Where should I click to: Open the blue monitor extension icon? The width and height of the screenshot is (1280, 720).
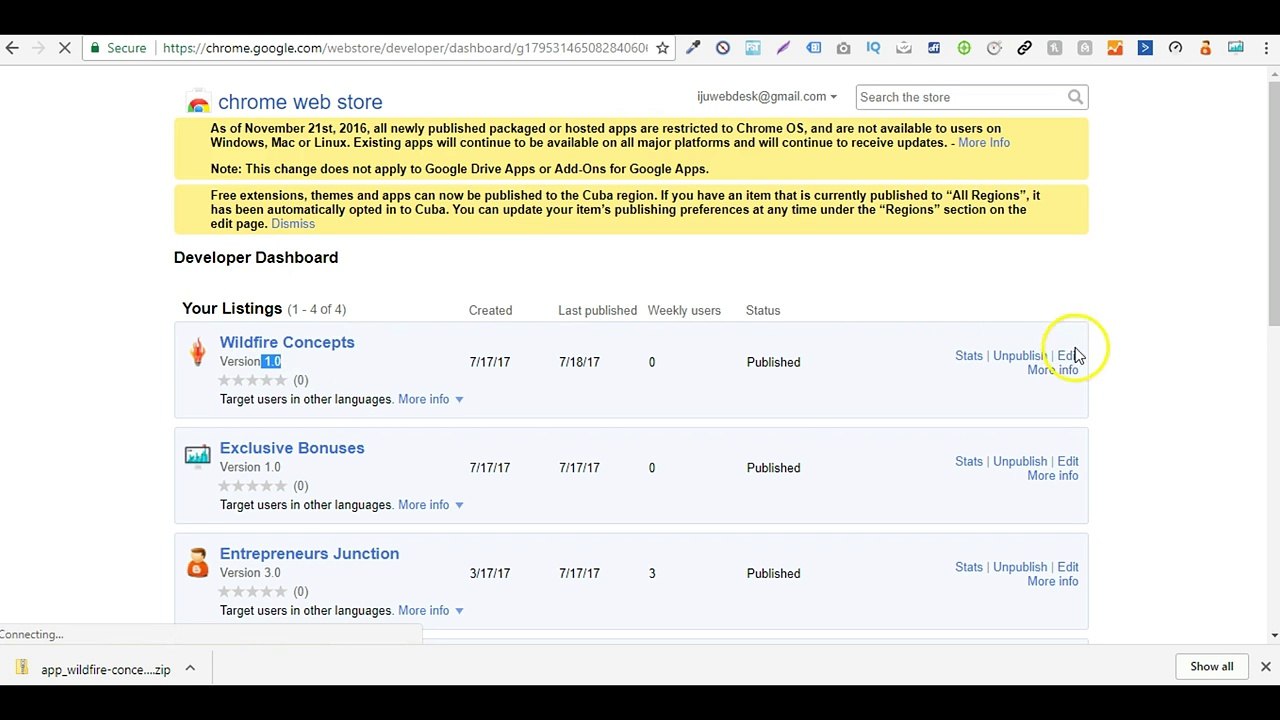click(1236, 48)
